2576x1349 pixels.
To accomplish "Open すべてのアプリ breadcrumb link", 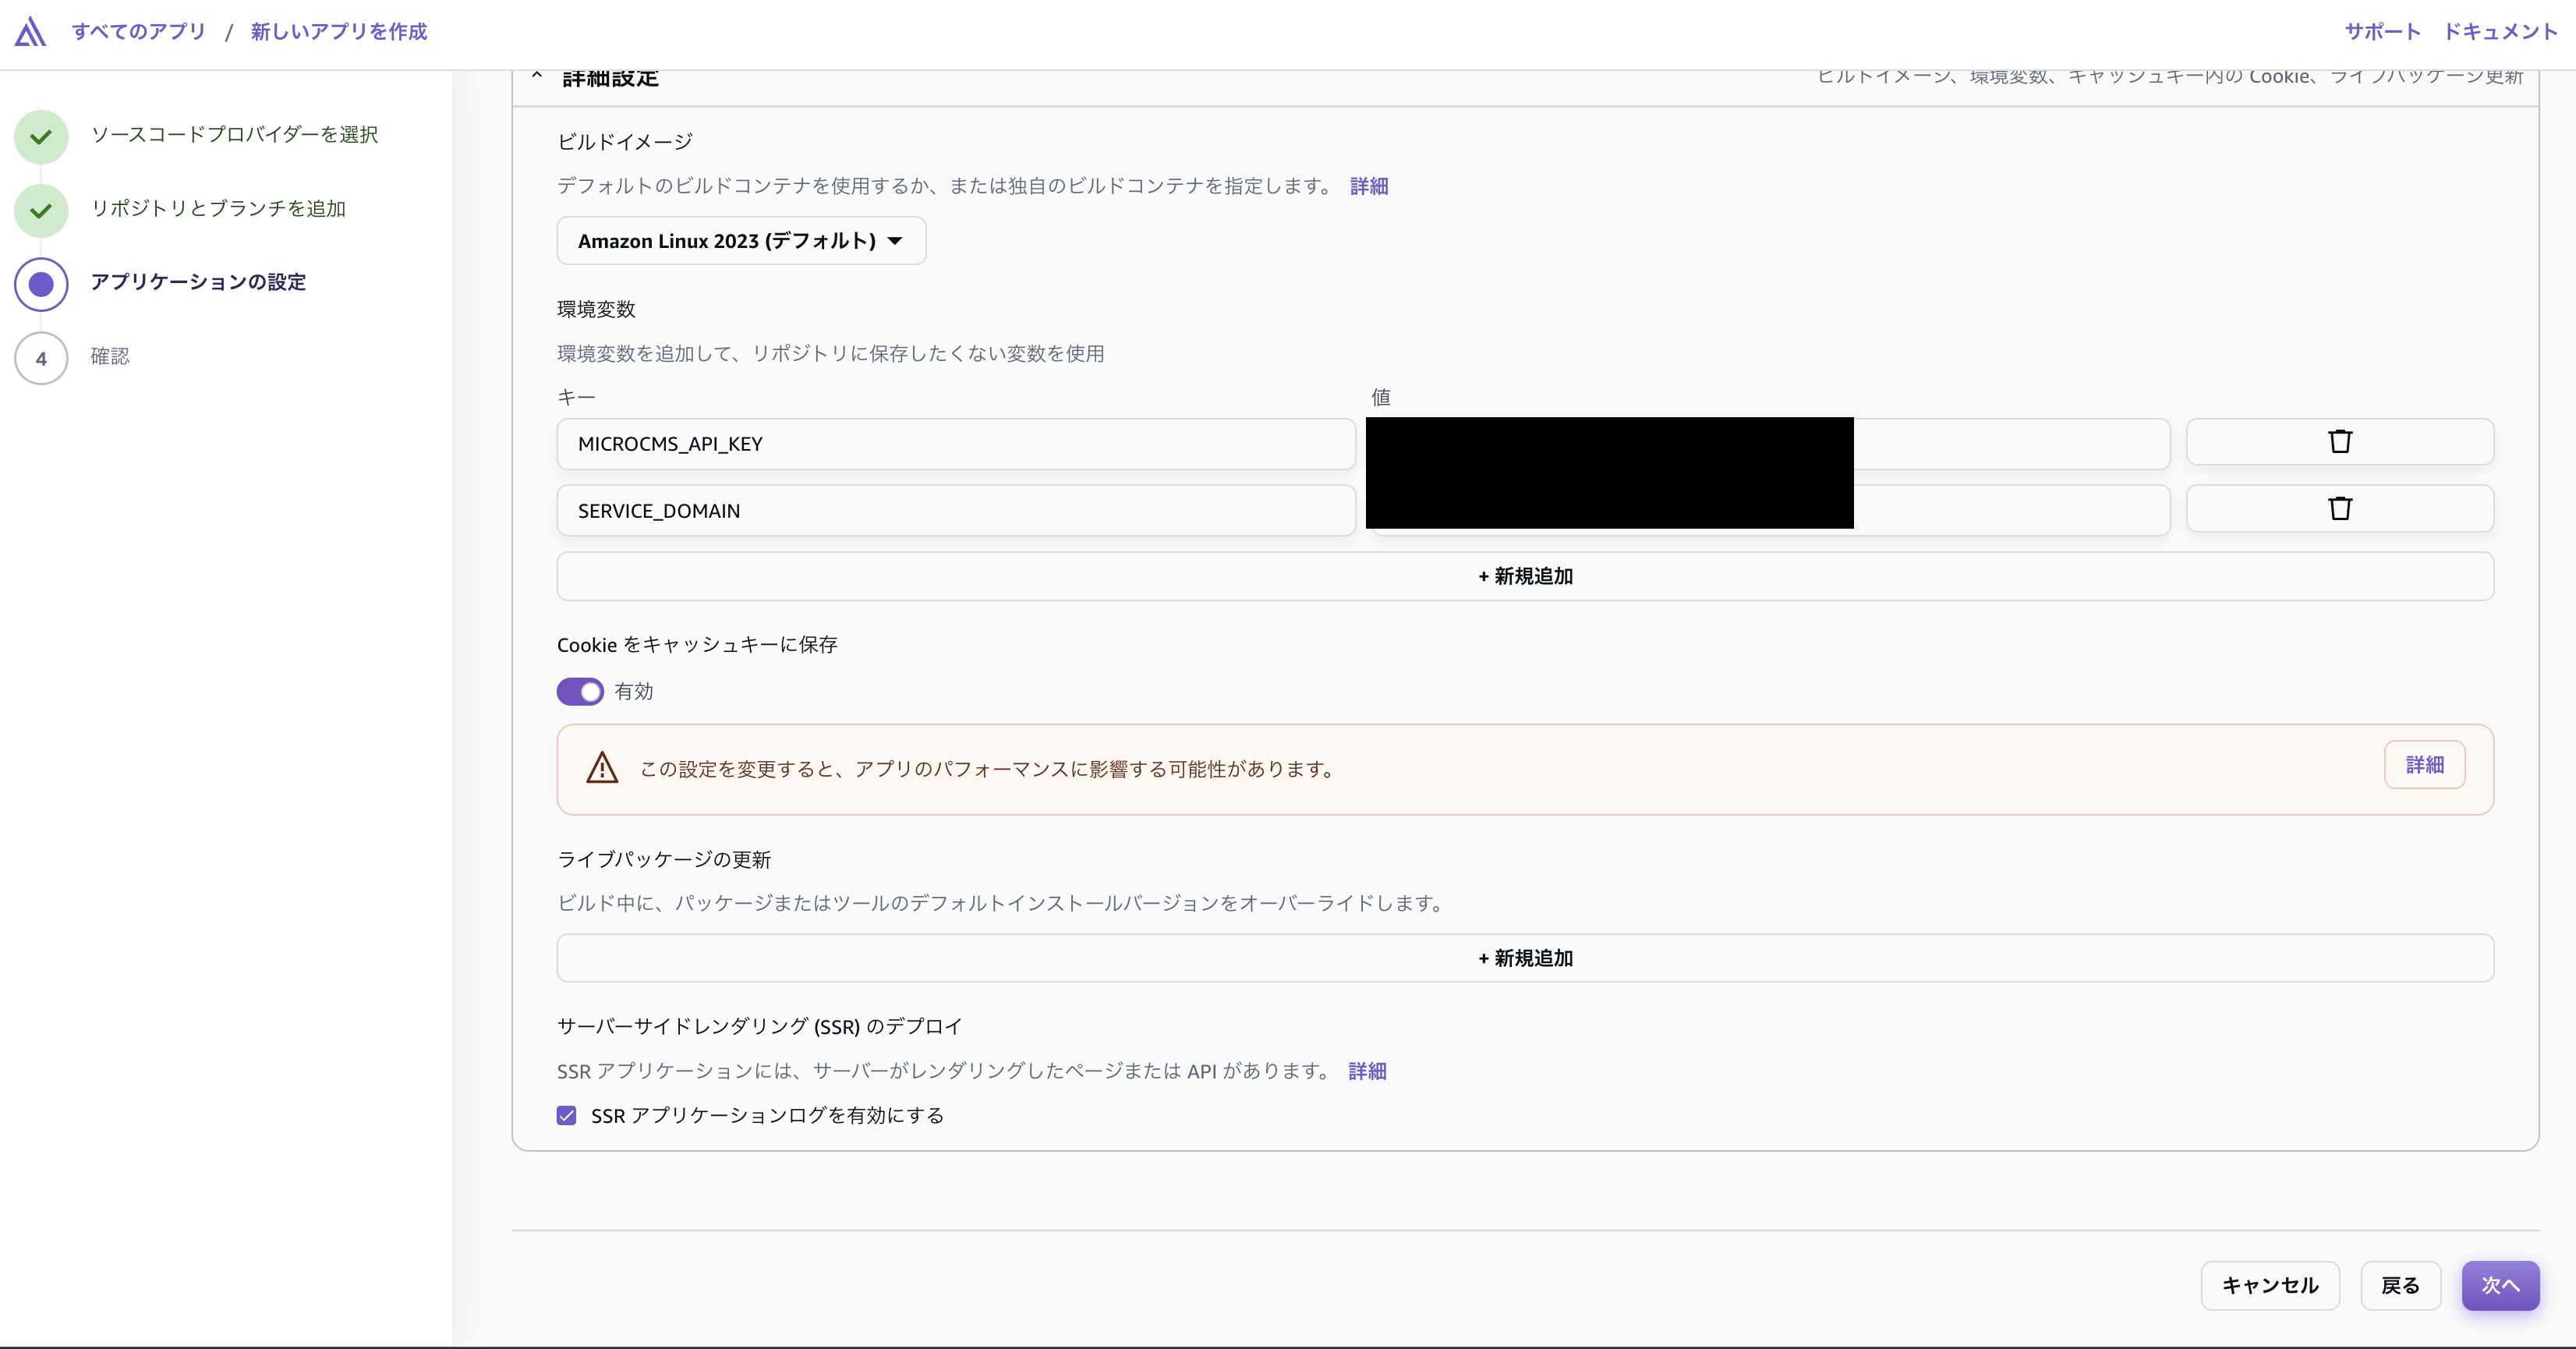I will [139, 32].
